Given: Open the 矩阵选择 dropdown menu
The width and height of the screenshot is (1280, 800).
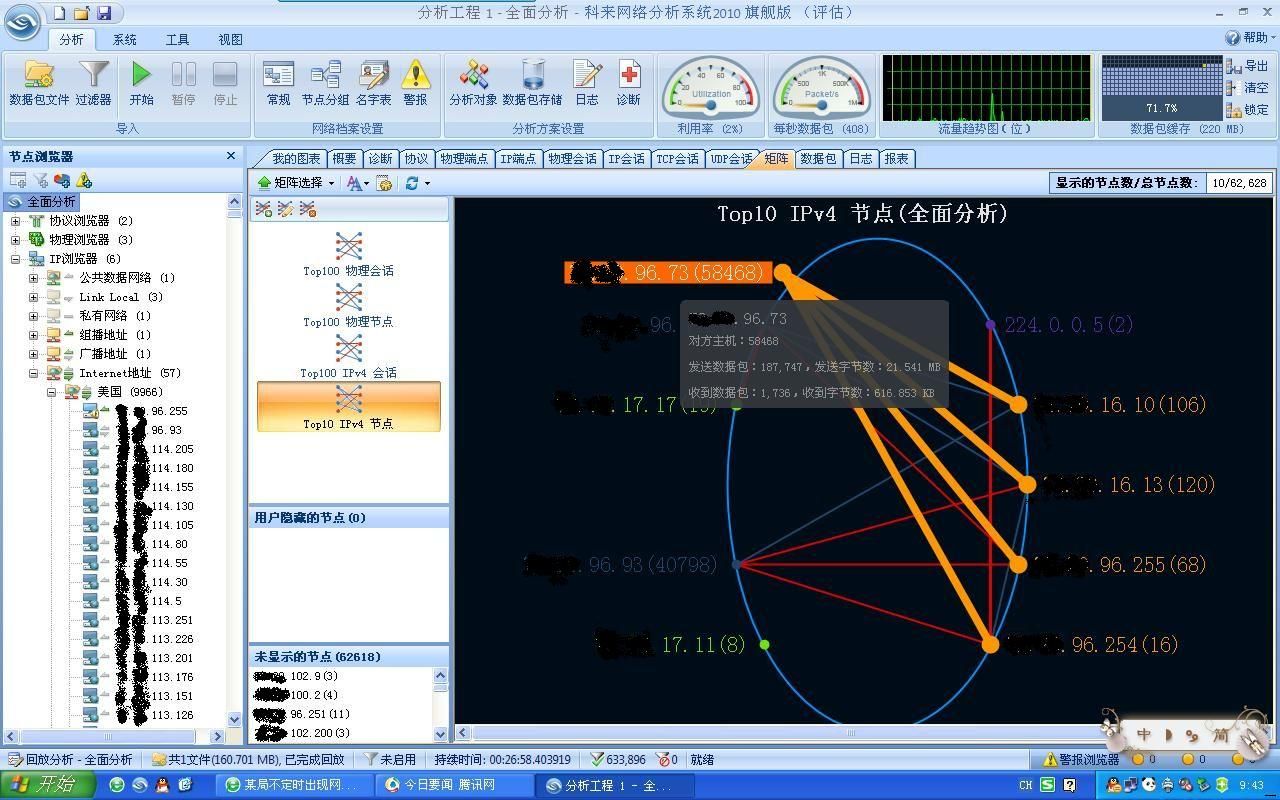Looking at the screenshot, I should click(296, 183).
